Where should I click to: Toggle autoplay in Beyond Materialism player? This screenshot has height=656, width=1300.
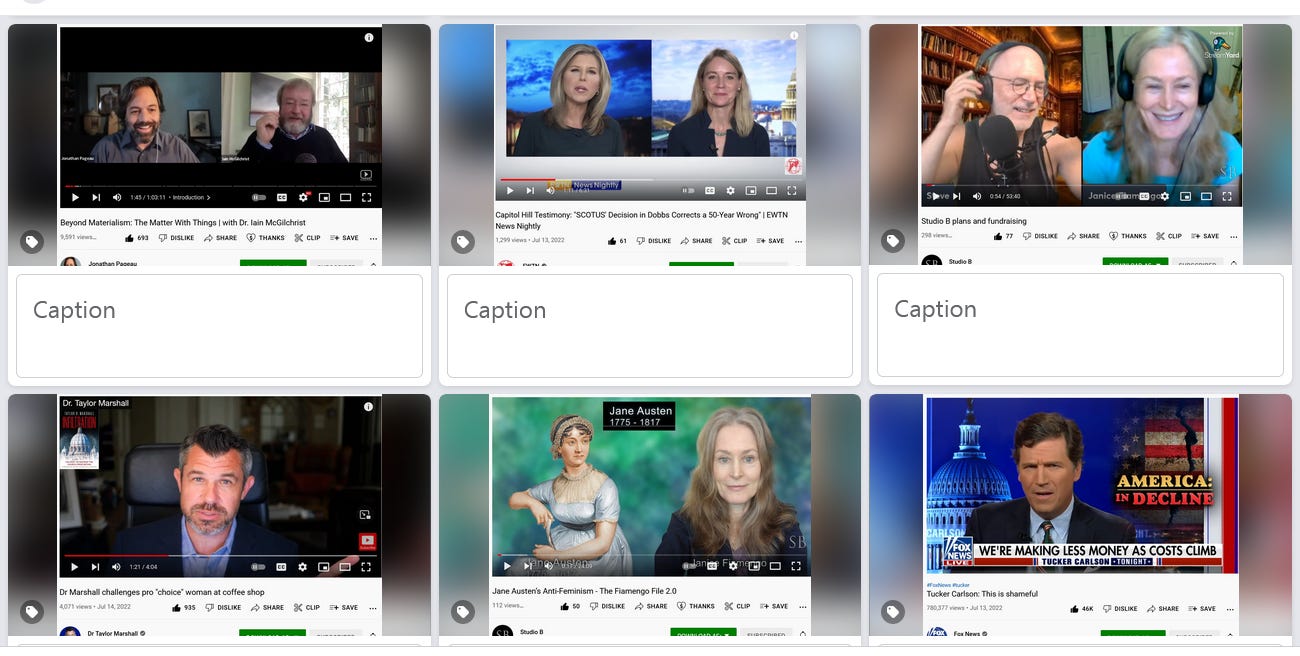click(x=259, y=197)
